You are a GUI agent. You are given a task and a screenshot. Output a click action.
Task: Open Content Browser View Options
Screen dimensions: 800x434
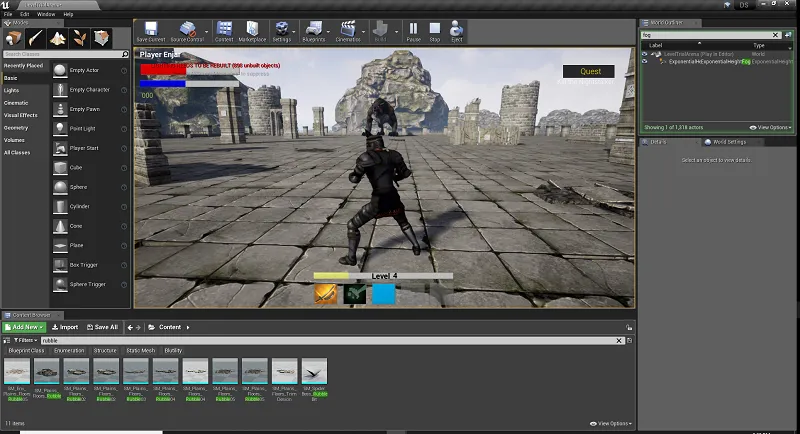tap(611, 423)
